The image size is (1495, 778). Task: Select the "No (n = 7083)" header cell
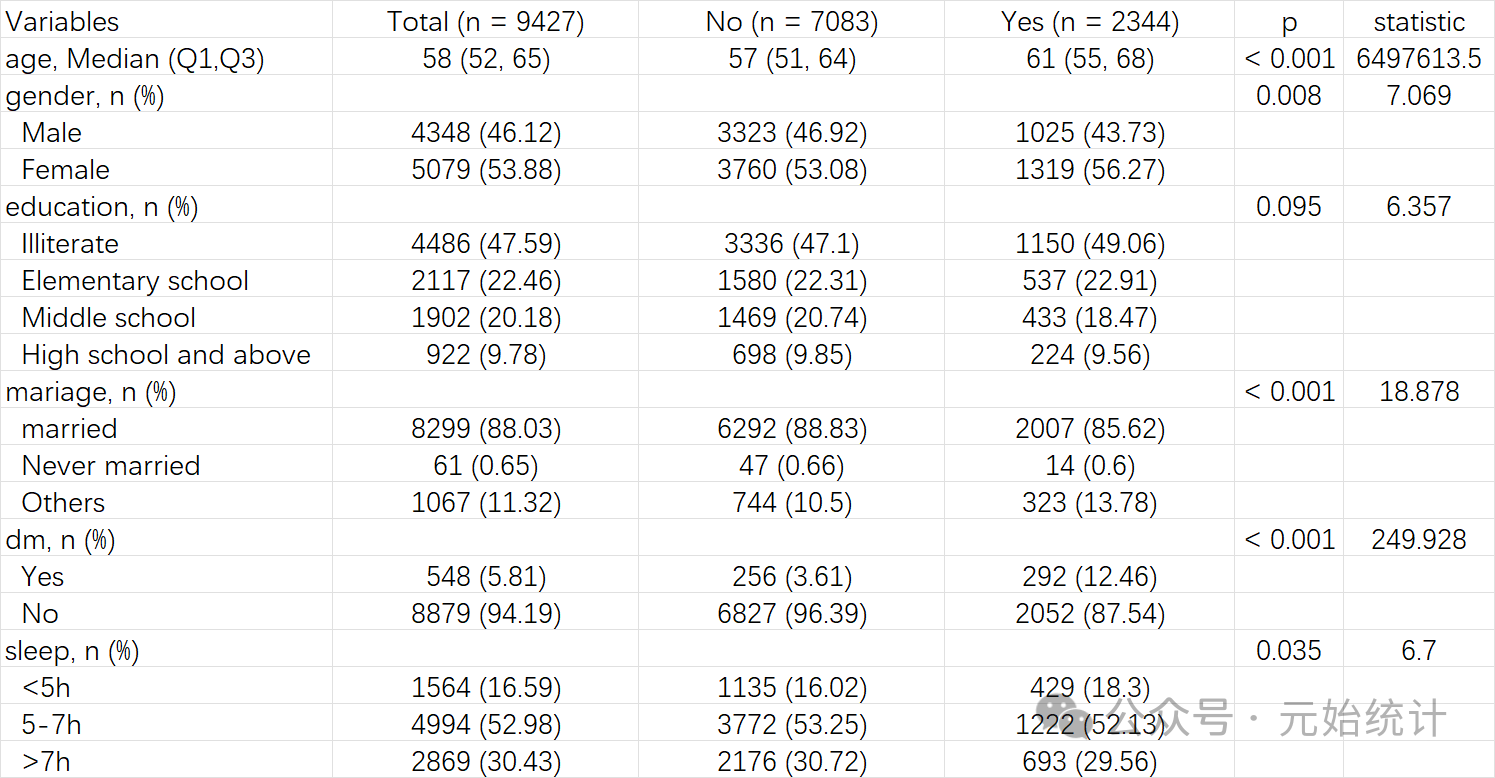[791, 22]
